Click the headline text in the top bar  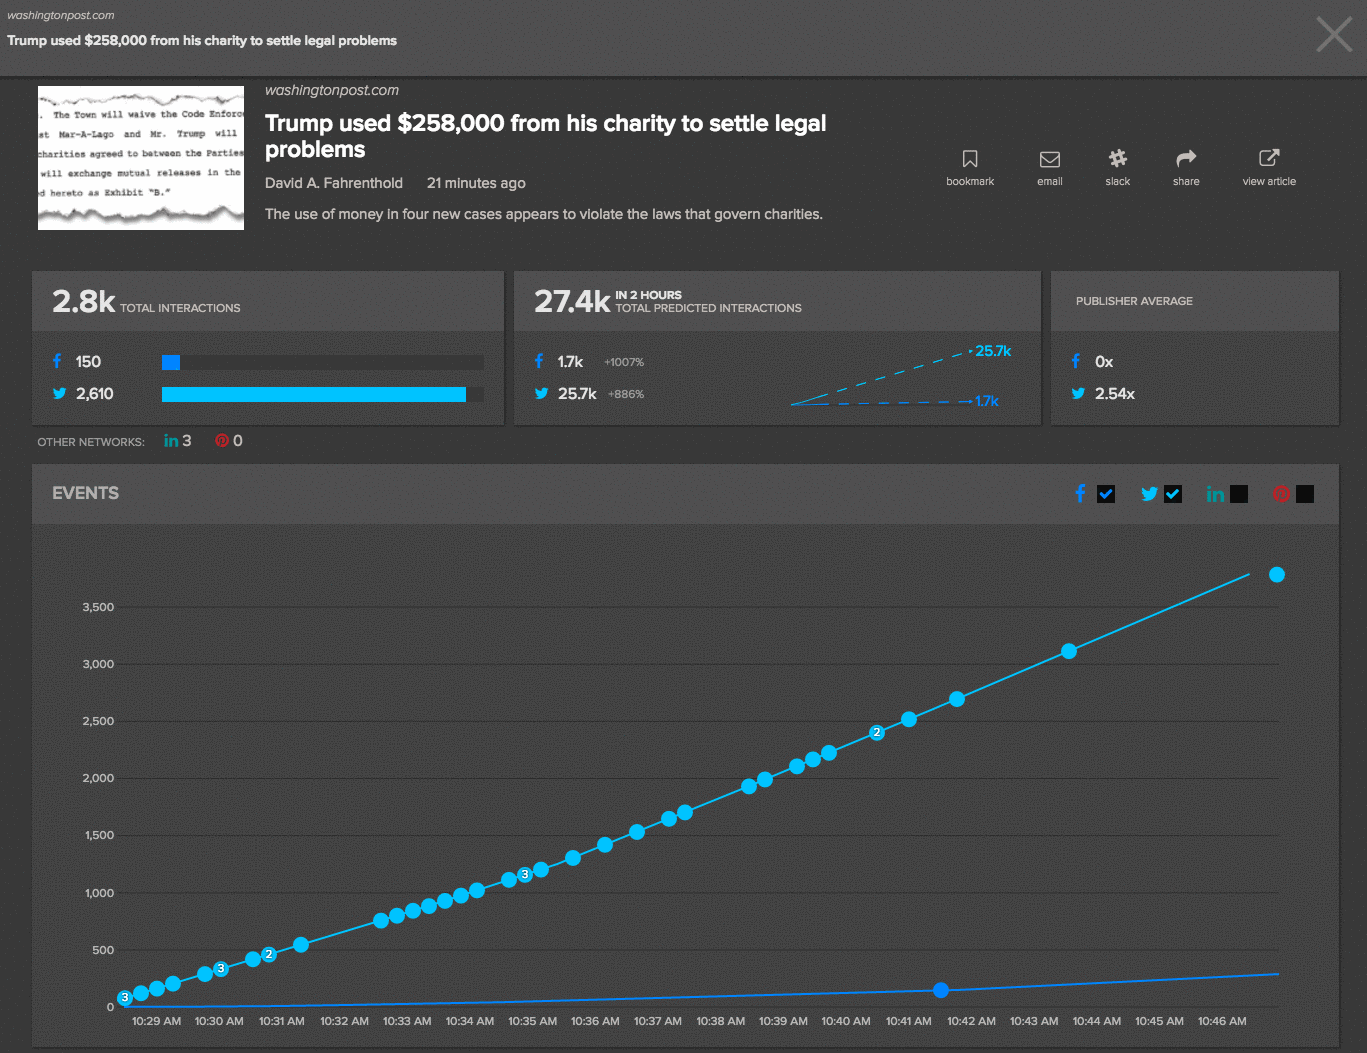202,40
